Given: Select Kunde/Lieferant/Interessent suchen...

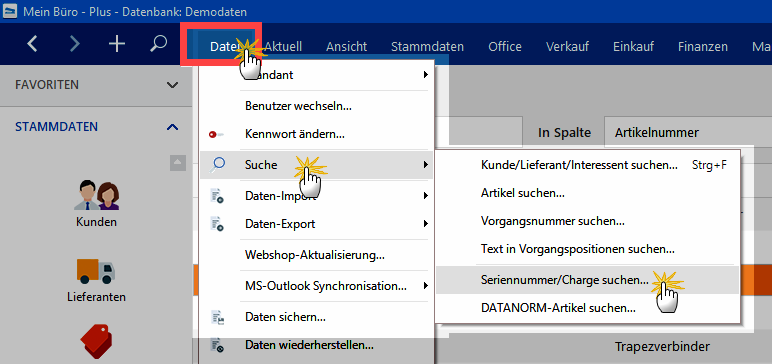Looking at the screenshot, I should [588, 165].
